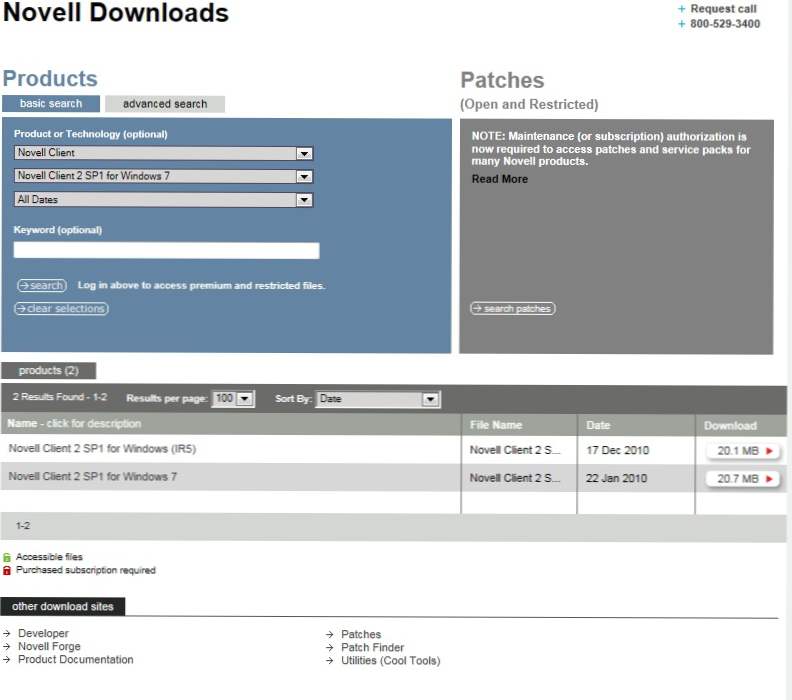Viewport: 792px width, 700px height.
Task: Click the File Name column header
Action: pos(496,425)
